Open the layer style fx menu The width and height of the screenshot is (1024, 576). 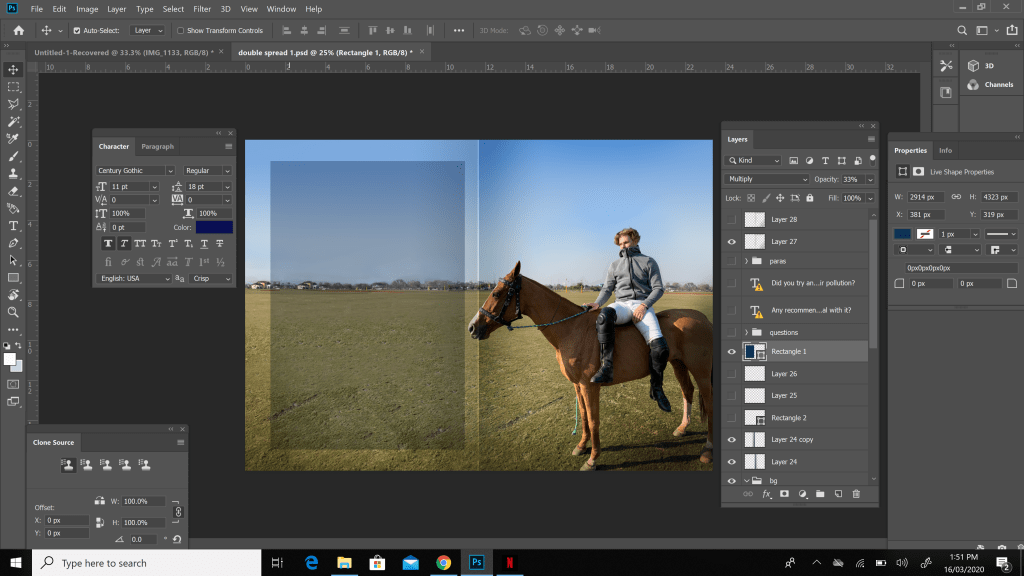(767, 494)
